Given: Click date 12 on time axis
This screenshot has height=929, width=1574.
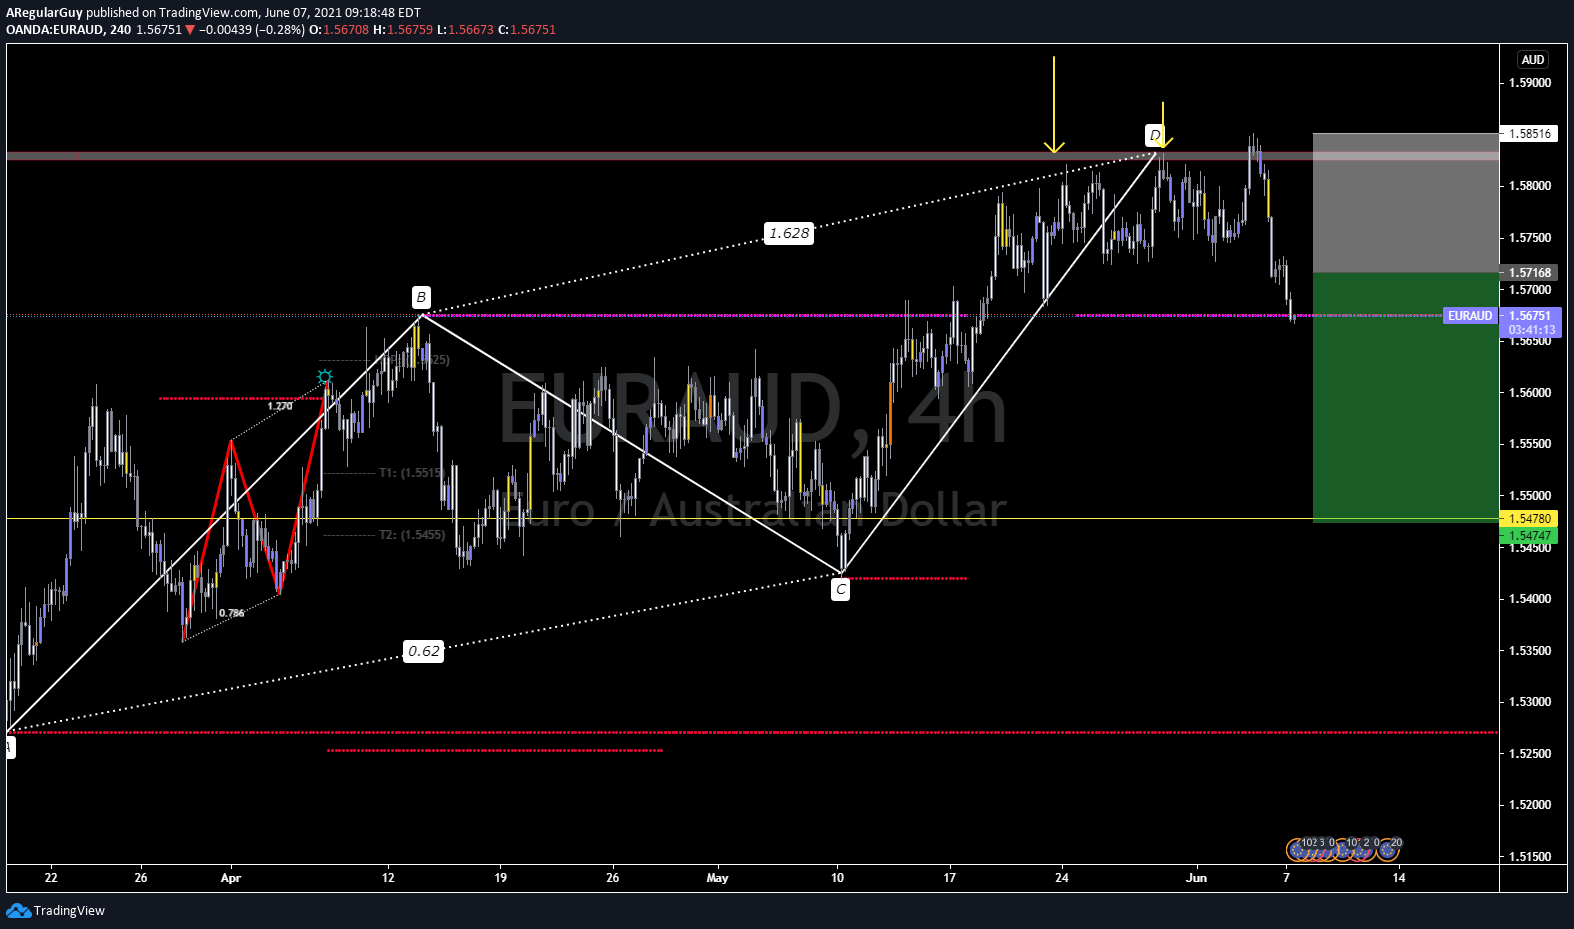Looking at the screenshot, I should [388, 878].
